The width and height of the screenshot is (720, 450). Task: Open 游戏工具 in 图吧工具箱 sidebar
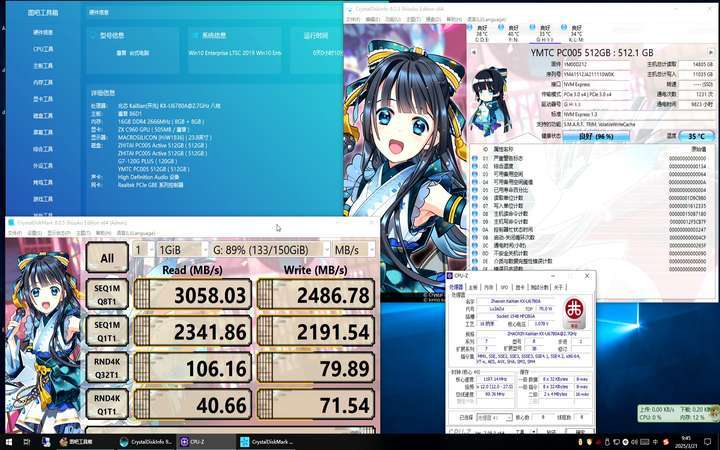pyautogui.click(x=43, y=199)
